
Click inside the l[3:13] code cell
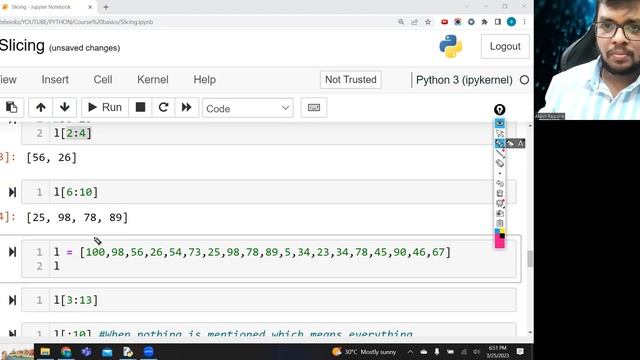(x=269, y=300)
